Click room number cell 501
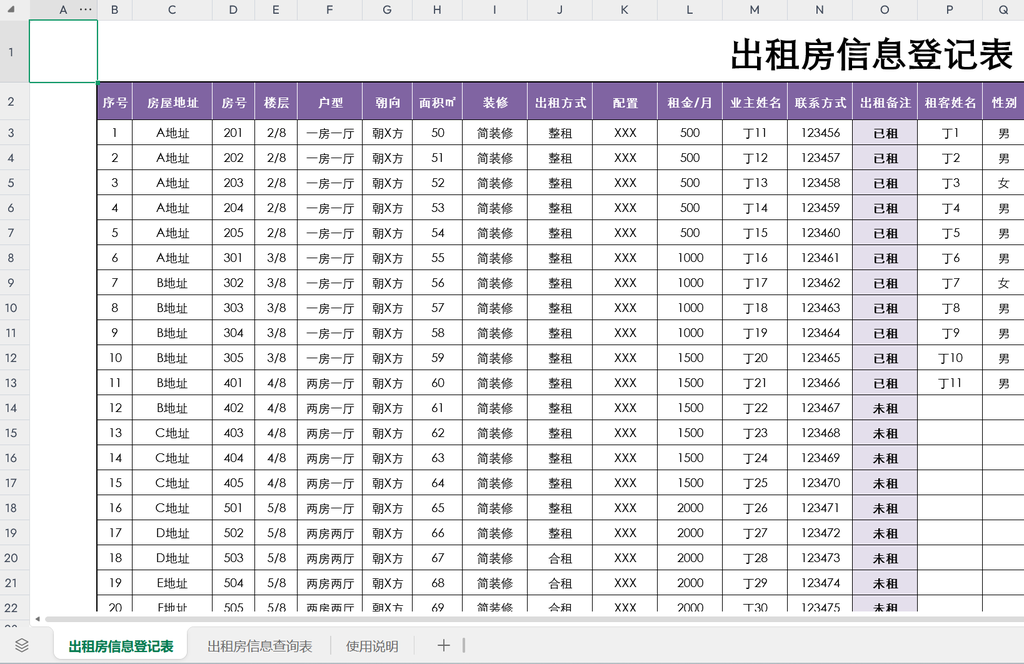This screenshot has height=664, width=1024. pyautogui.click(x=234, y=508)
